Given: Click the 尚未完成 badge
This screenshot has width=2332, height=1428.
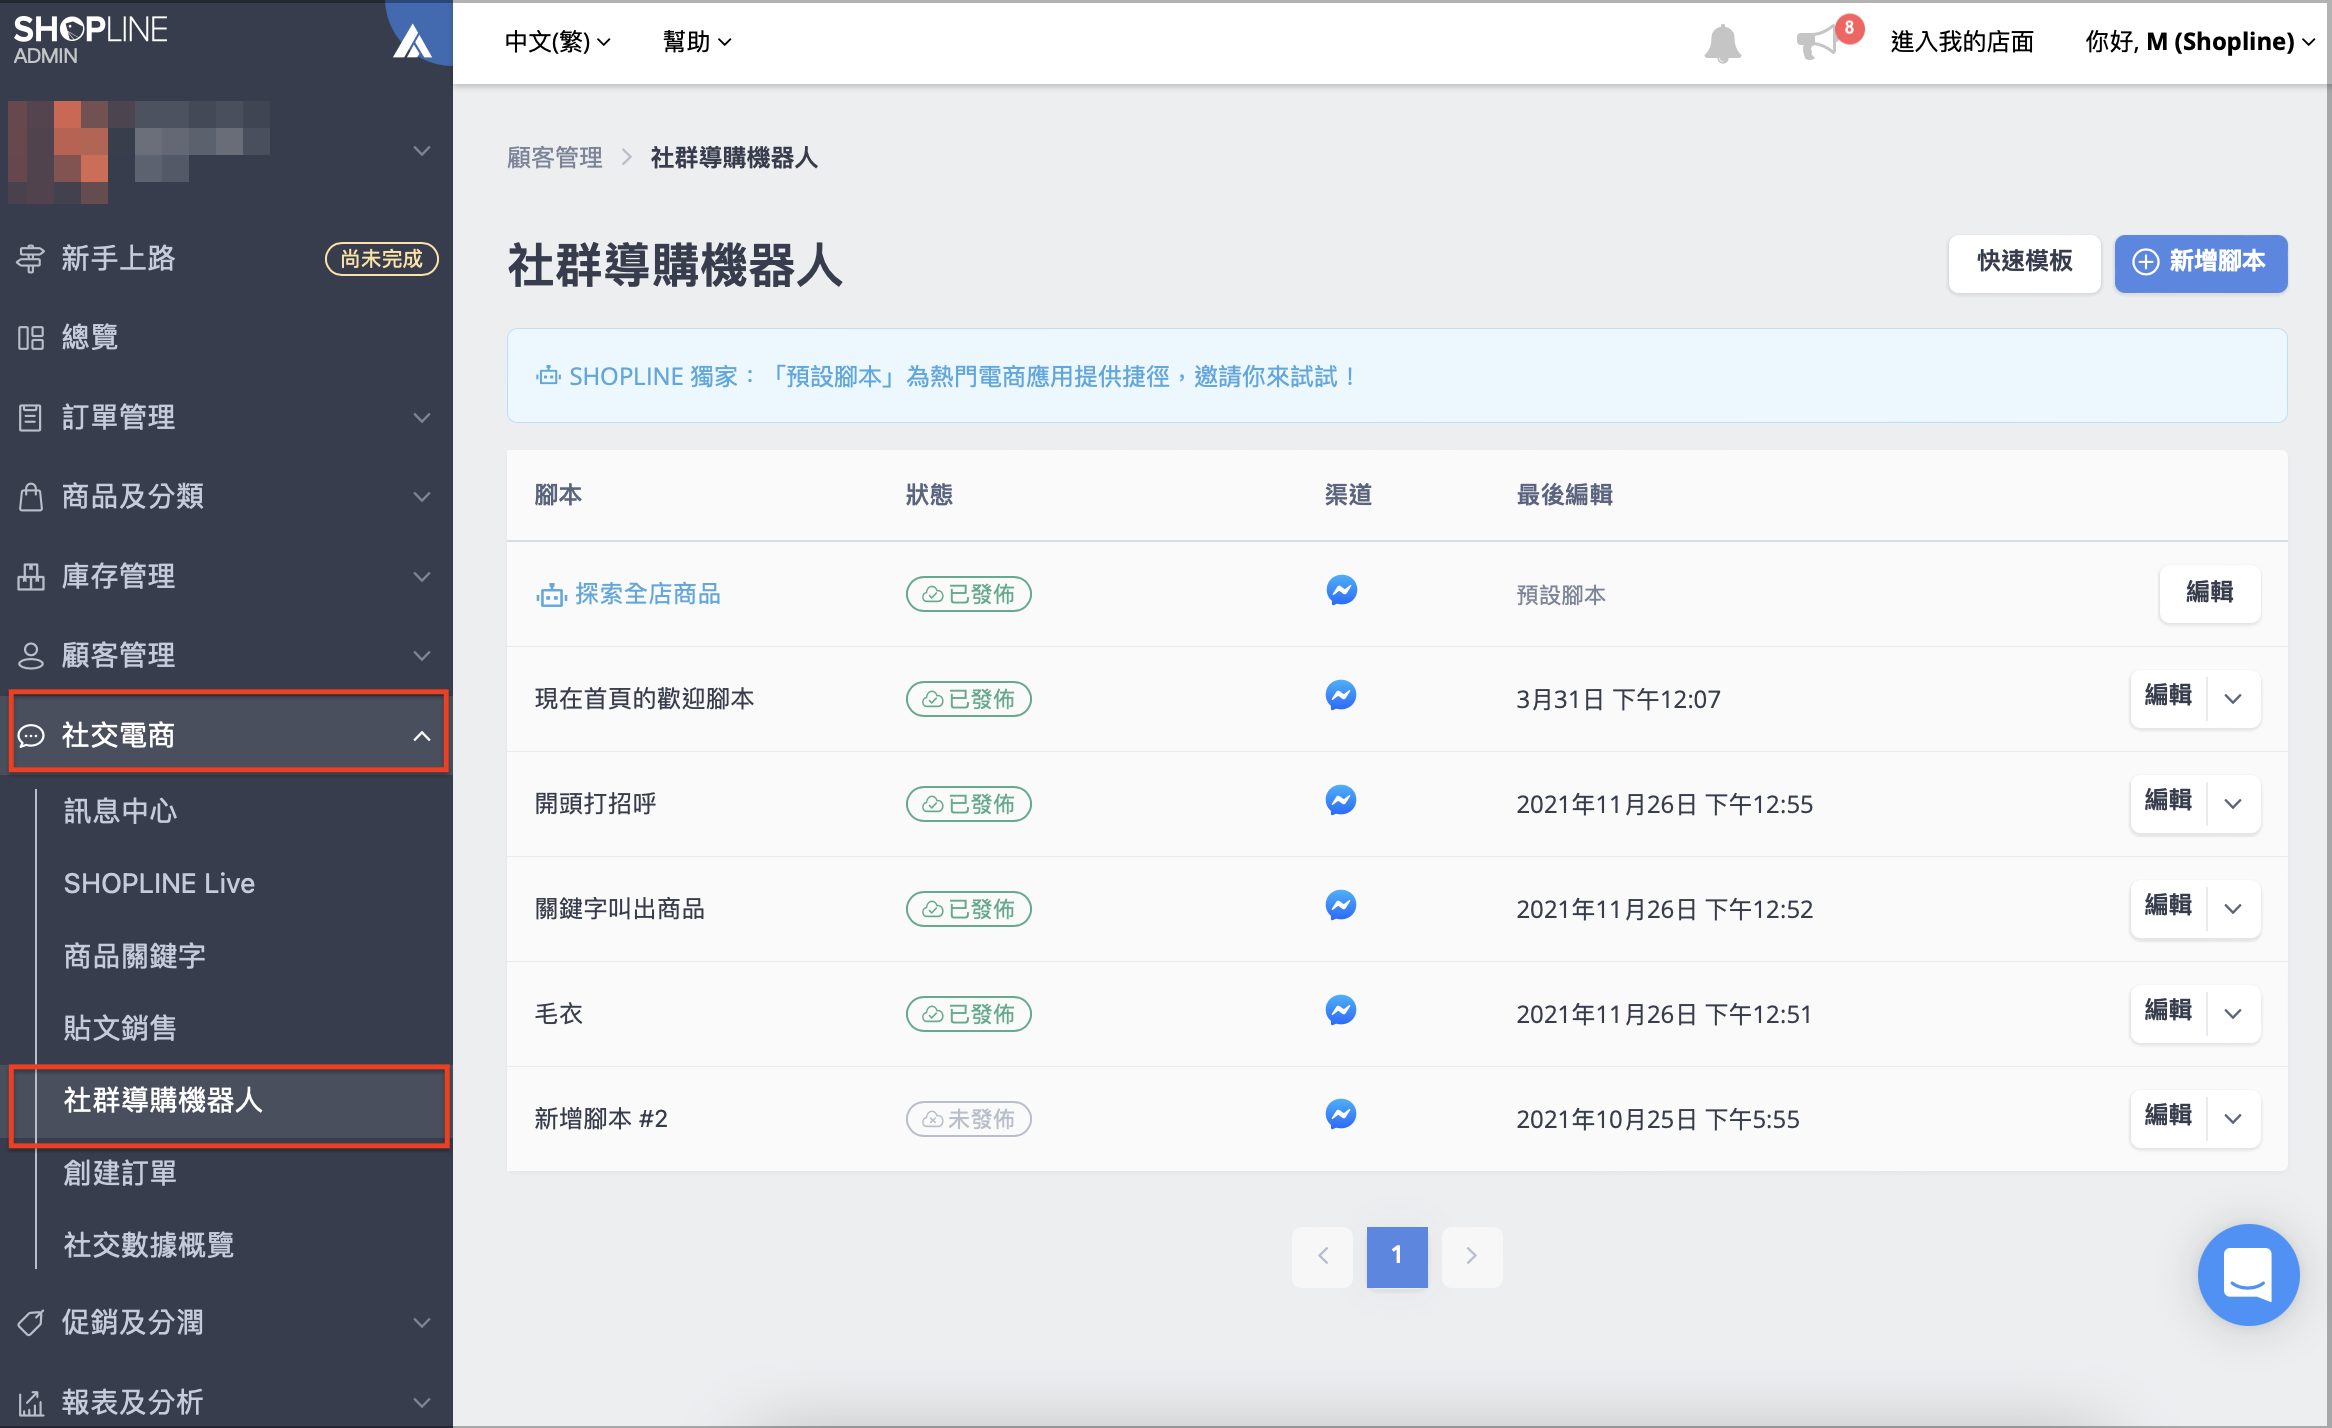Looking at the screenshot, I should (x=381, y=260).
